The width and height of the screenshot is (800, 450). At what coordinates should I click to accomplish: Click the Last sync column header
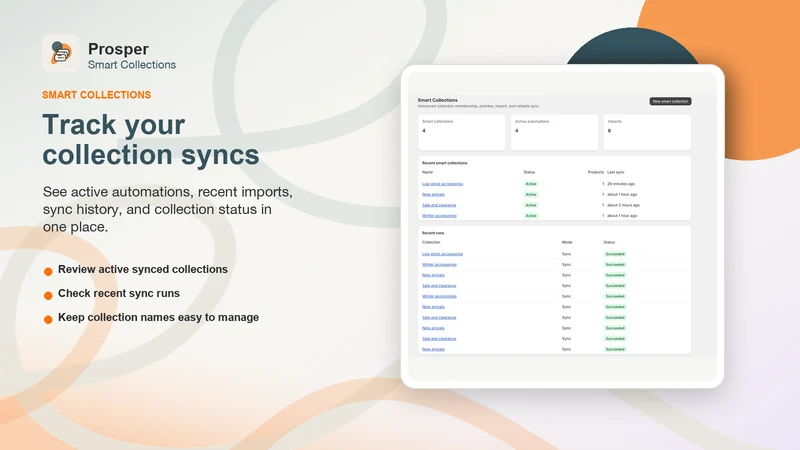[x=616, y=172]
